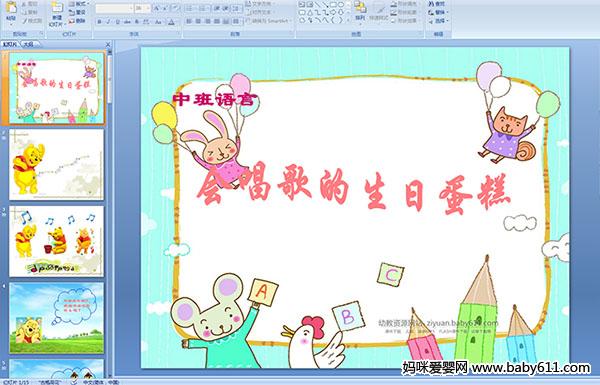Toggle Italic formatting
Image resolution: width=600 pixels, height=385 pixels.
coord(108,22)
